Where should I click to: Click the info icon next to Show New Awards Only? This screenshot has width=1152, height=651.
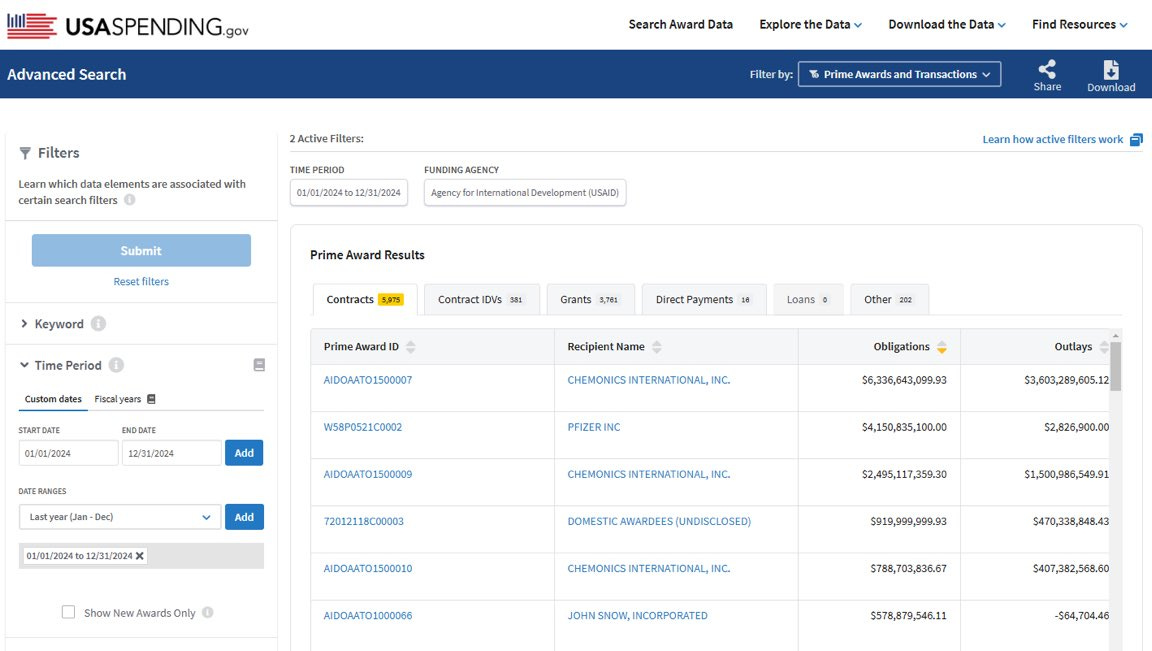coord(208,613)
